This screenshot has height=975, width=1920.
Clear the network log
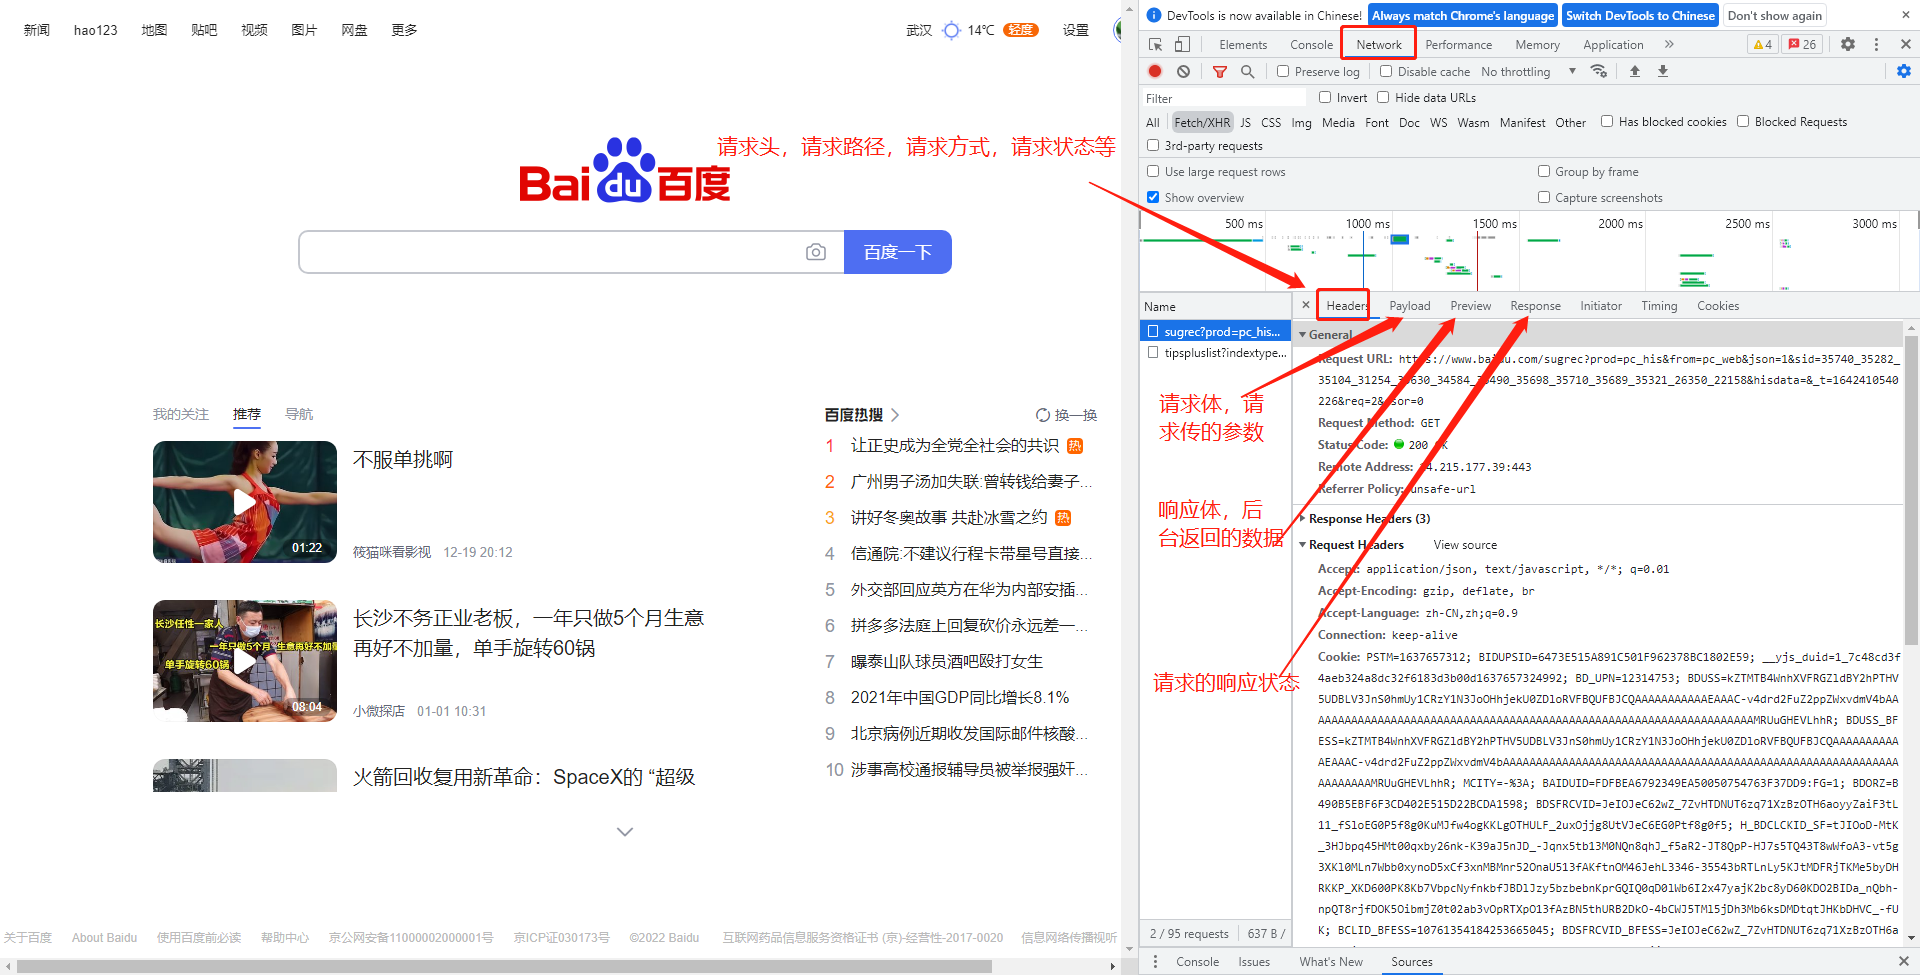click(x=1183, y=71)
